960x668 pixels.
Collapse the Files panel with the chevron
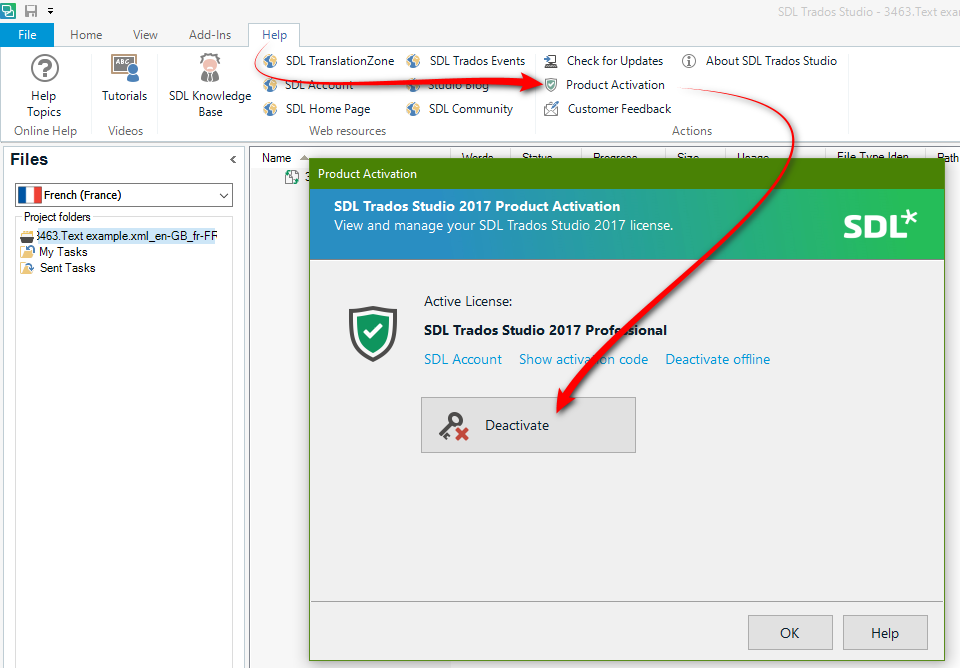click(x=233, y=159)
